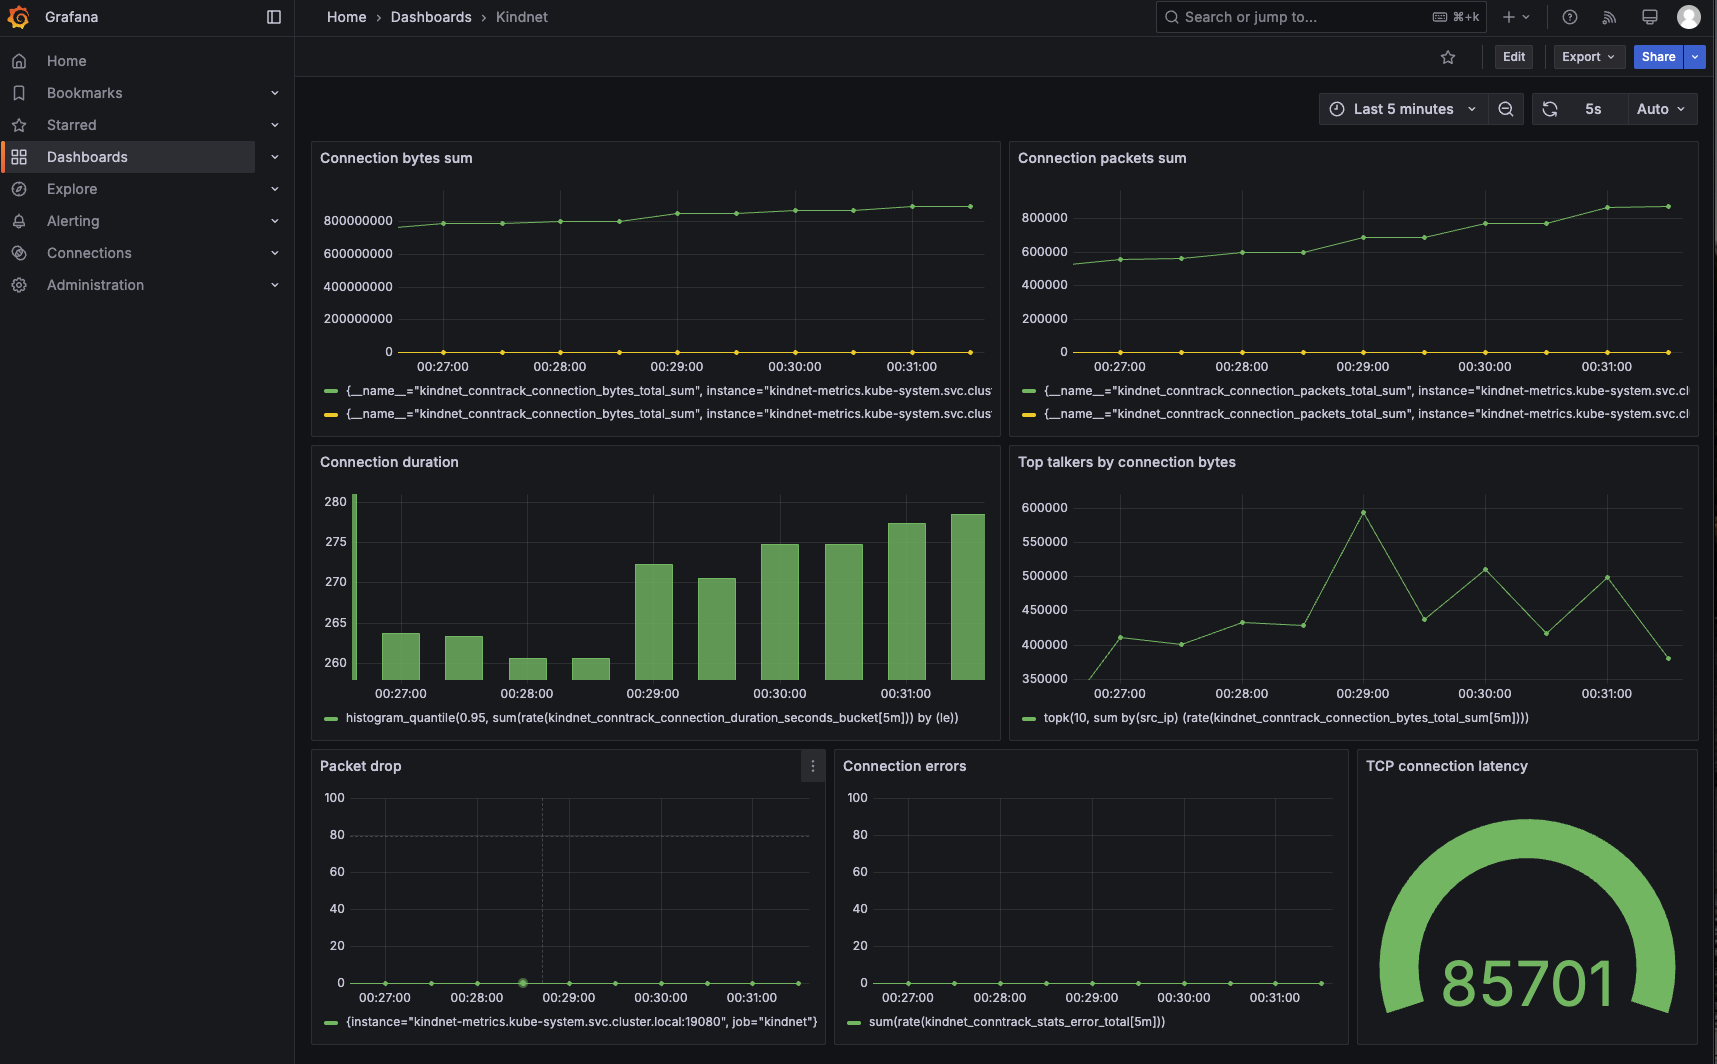The height and width of the screenshot is (1064, 1717).
Task: Toggle the sidebar dock menu icon
Action: tap(274, 17)
